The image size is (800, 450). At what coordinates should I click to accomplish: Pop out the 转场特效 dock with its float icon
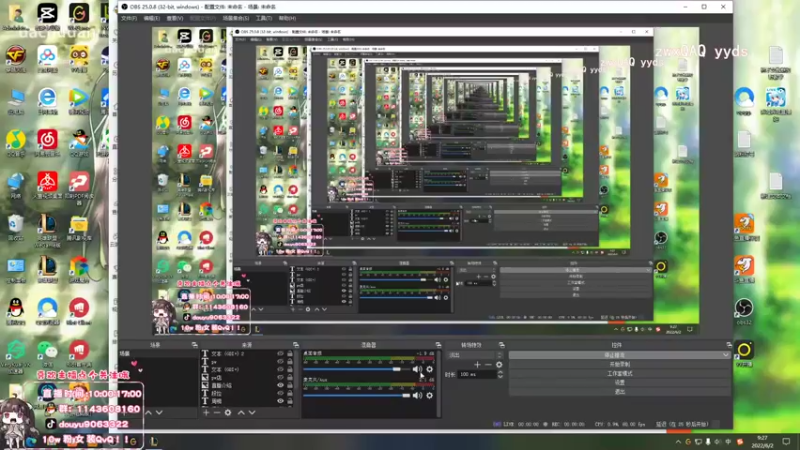click(x=502, y=345)
